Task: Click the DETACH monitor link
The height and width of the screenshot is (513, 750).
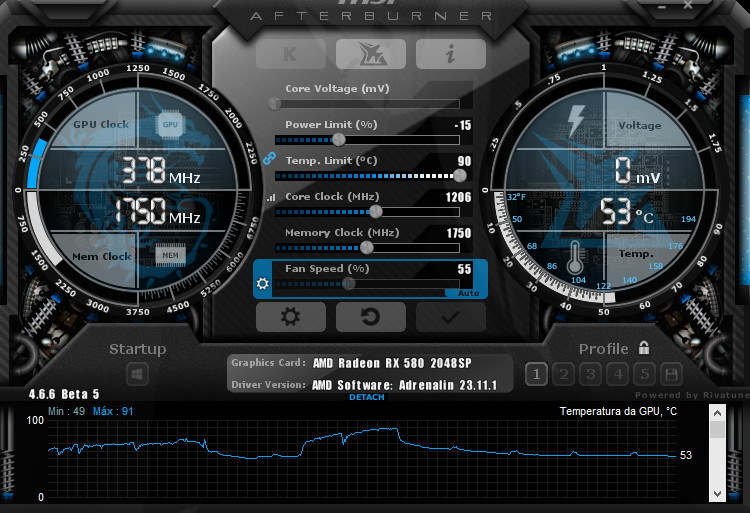Action: click(x=367, y=397)
